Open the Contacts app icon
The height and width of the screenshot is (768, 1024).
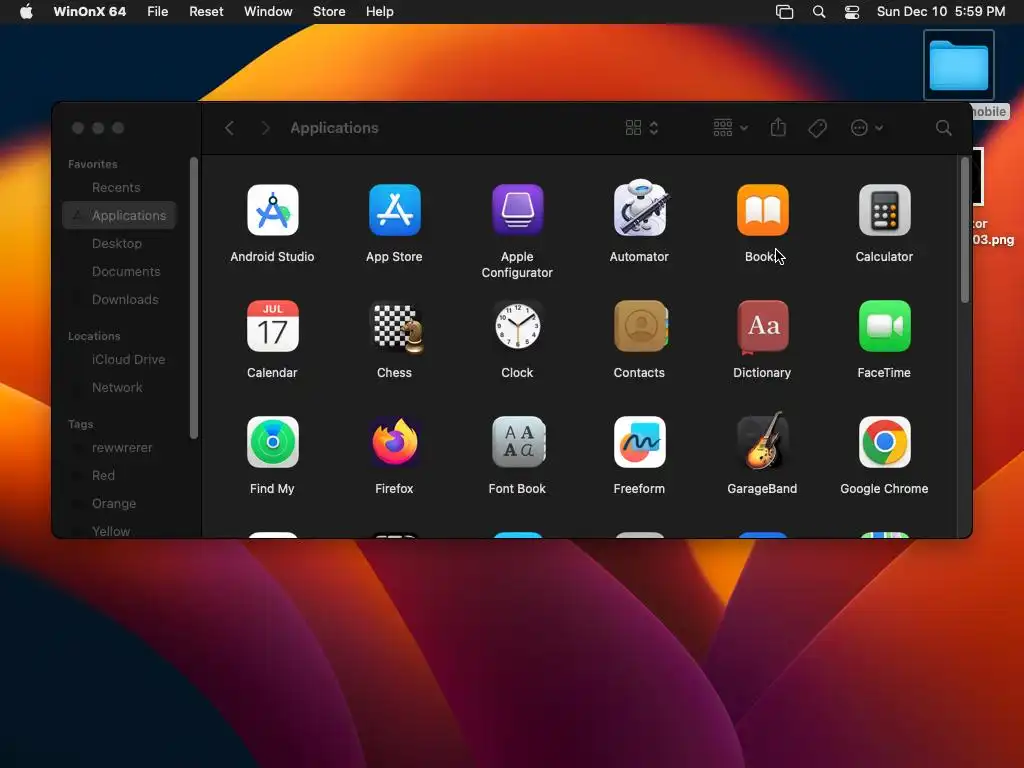coord(640,326)
